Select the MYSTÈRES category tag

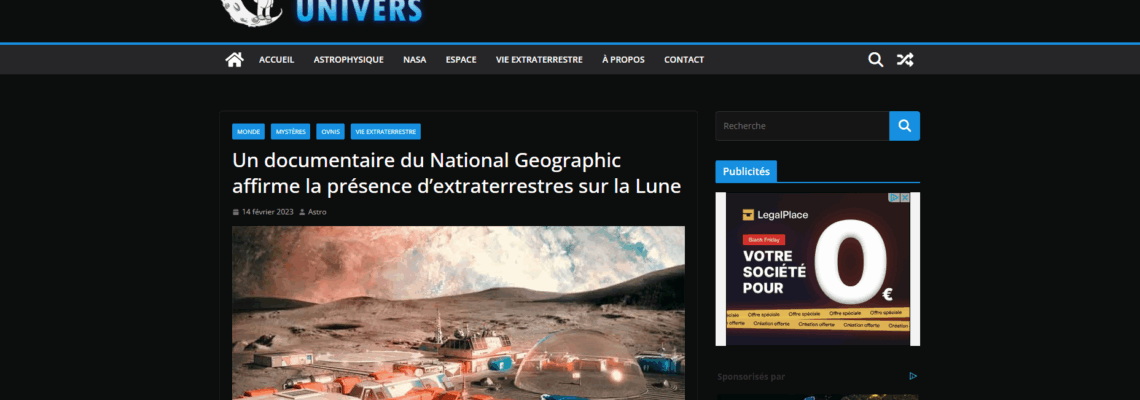(x=291, y=132)
